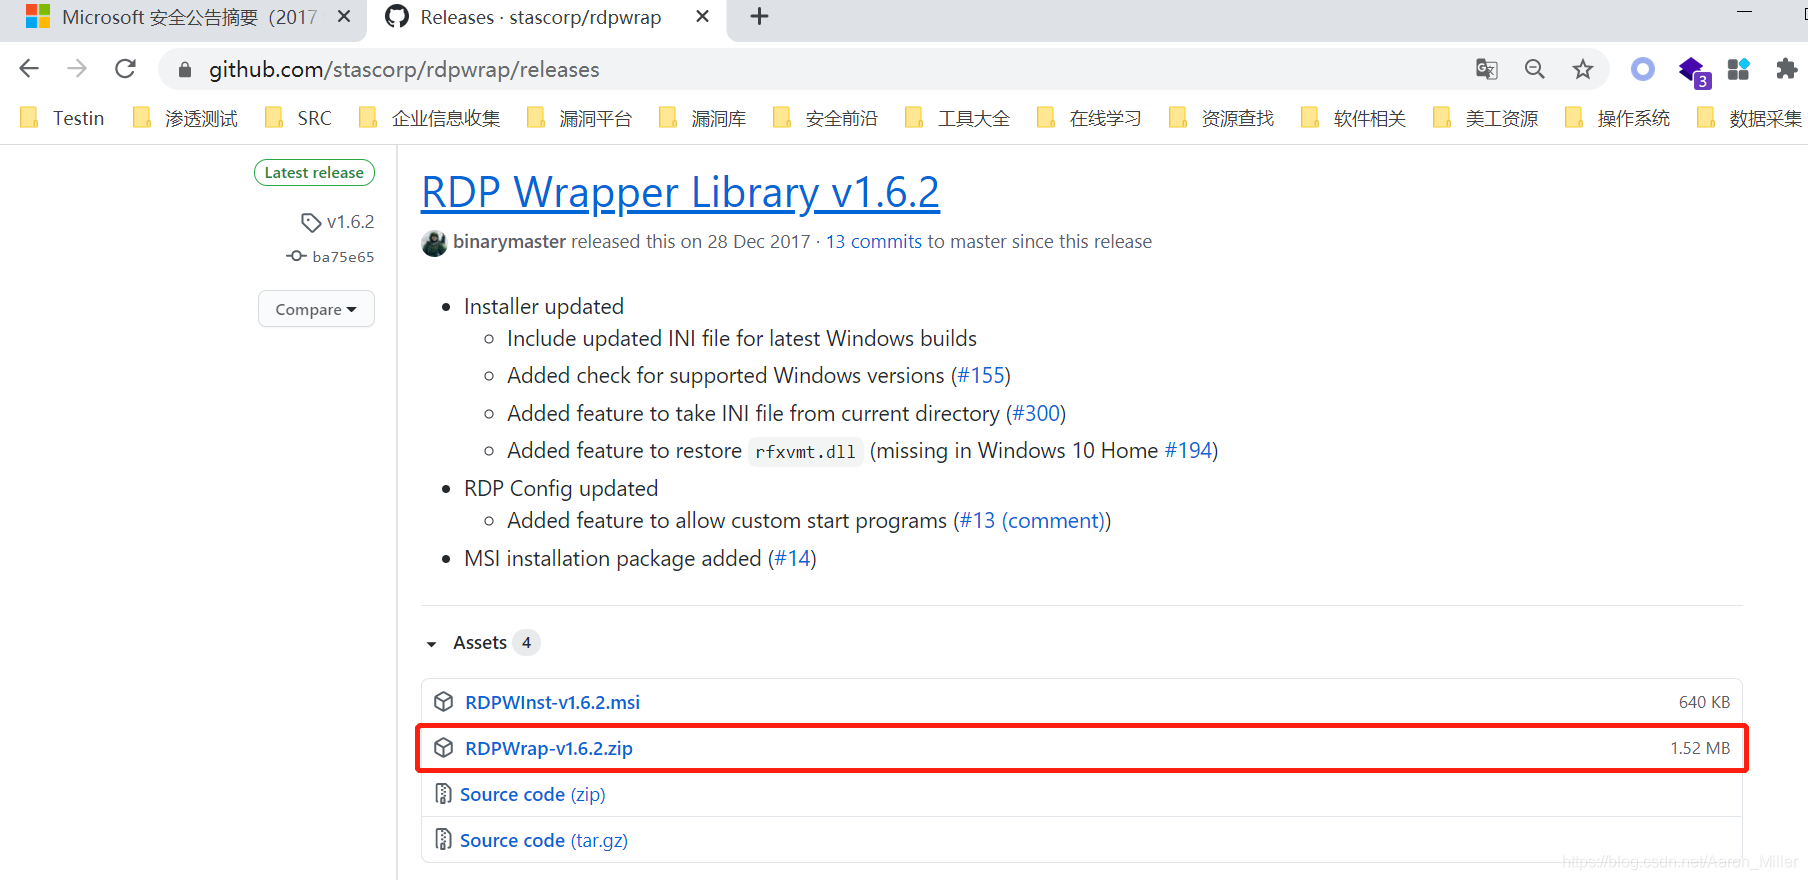The width and height of the screenshot is (1808, 880).
Task: Open the v1.6.2 tag link
Action: pos(338,222)
